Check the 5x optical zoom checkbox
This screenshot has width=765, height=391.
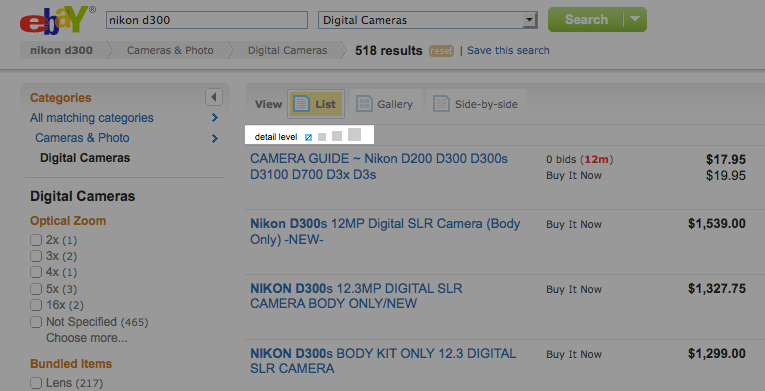click(x=36, y=289)
